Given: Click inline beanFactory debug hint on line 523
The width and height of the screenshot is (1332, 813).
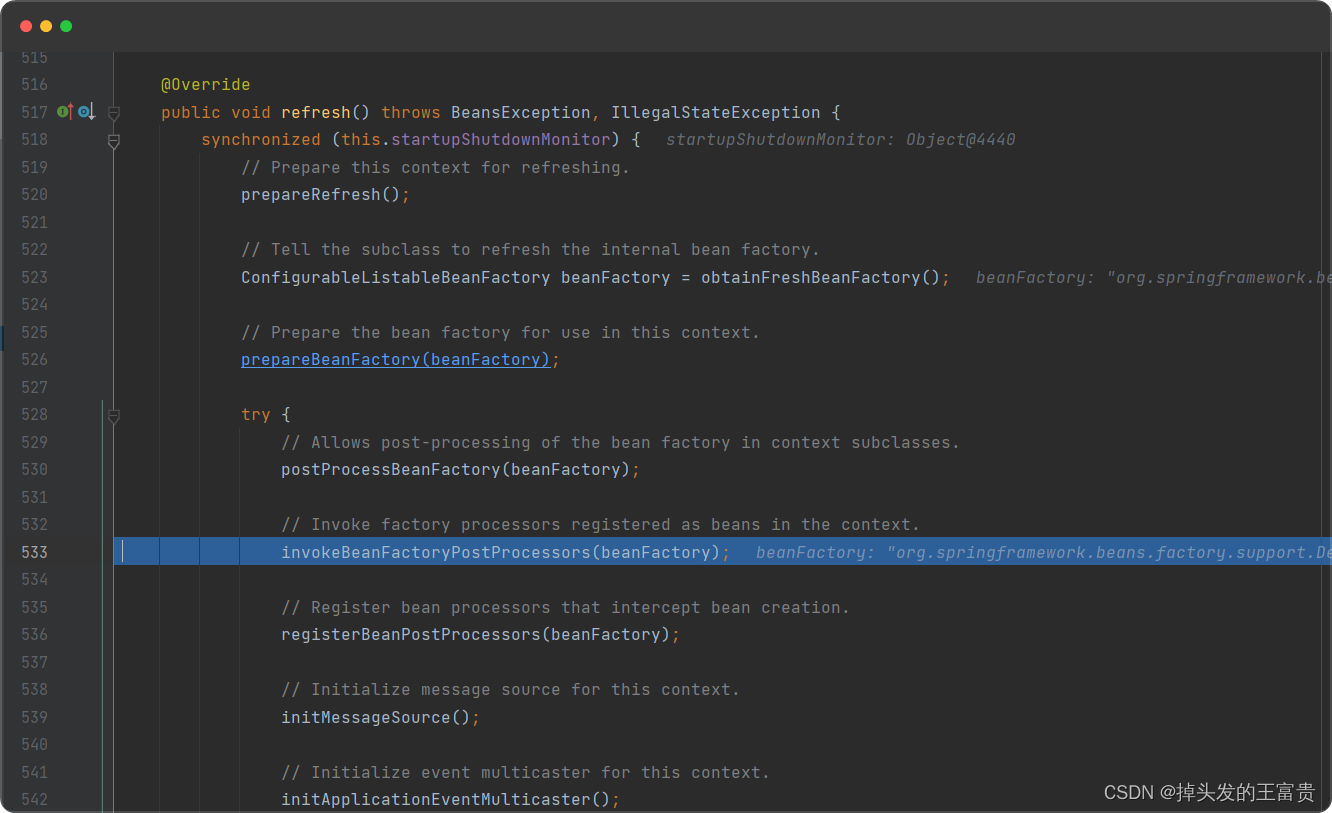Looking at the screenshot, I should 1153,278.
